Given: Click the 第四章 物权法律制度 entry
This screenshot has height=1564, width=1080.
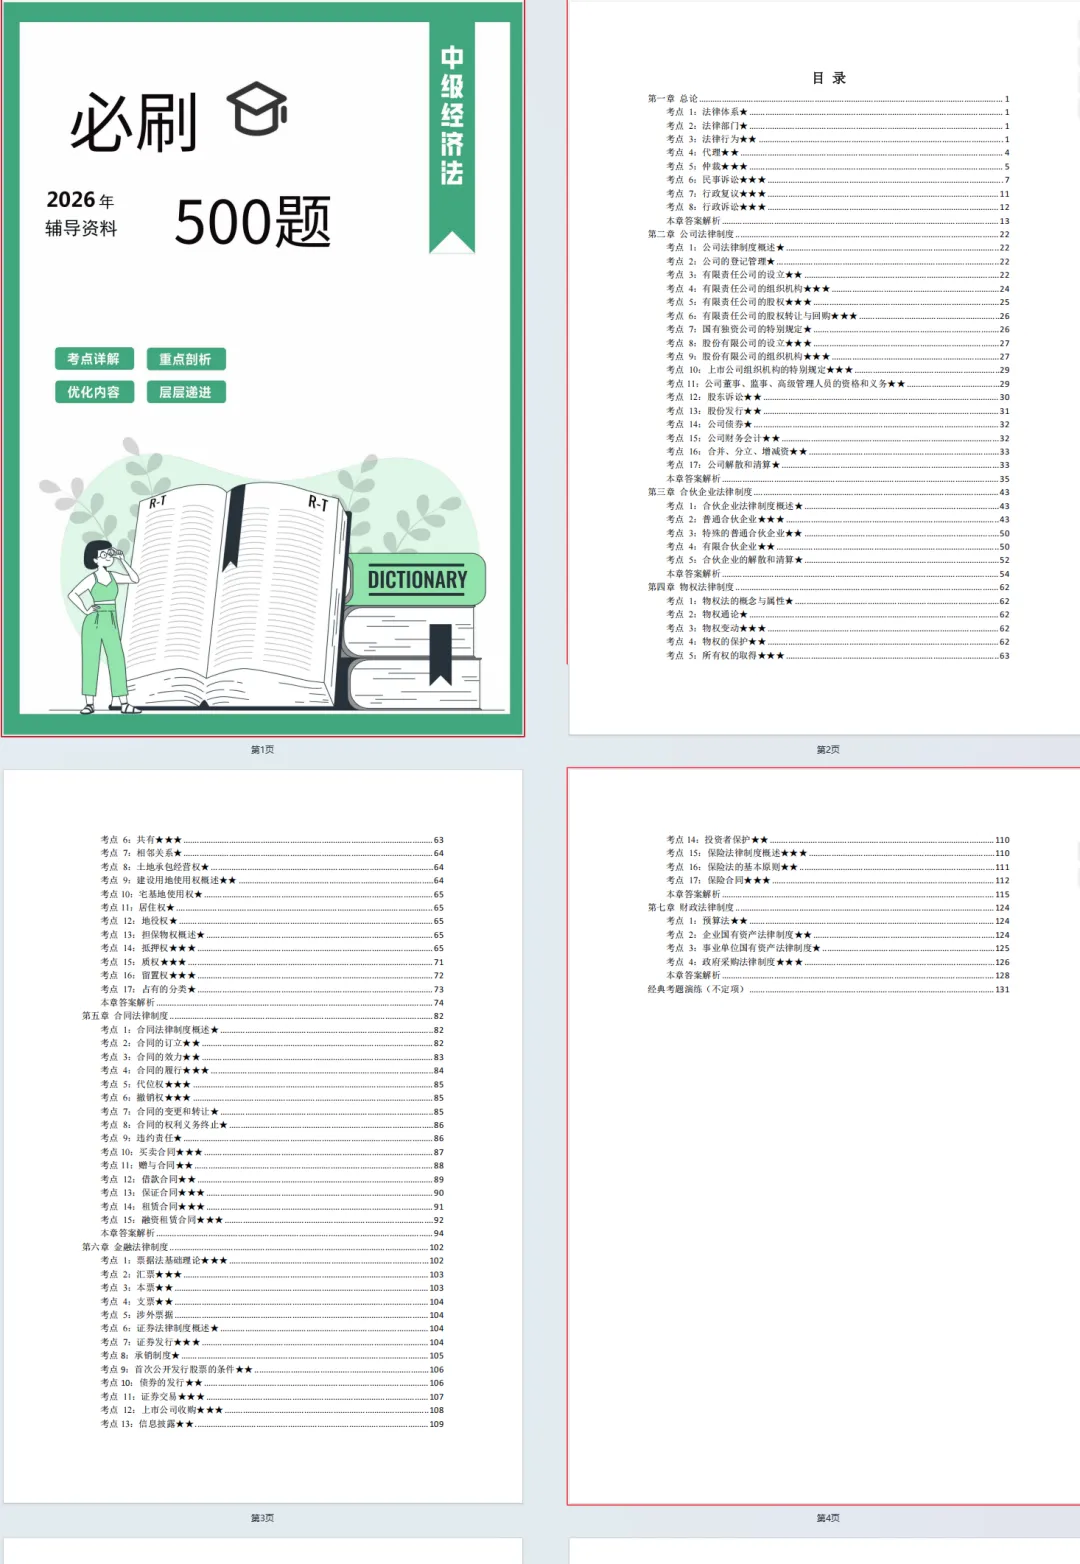Looking at the screenshot, I should point(828,587).
